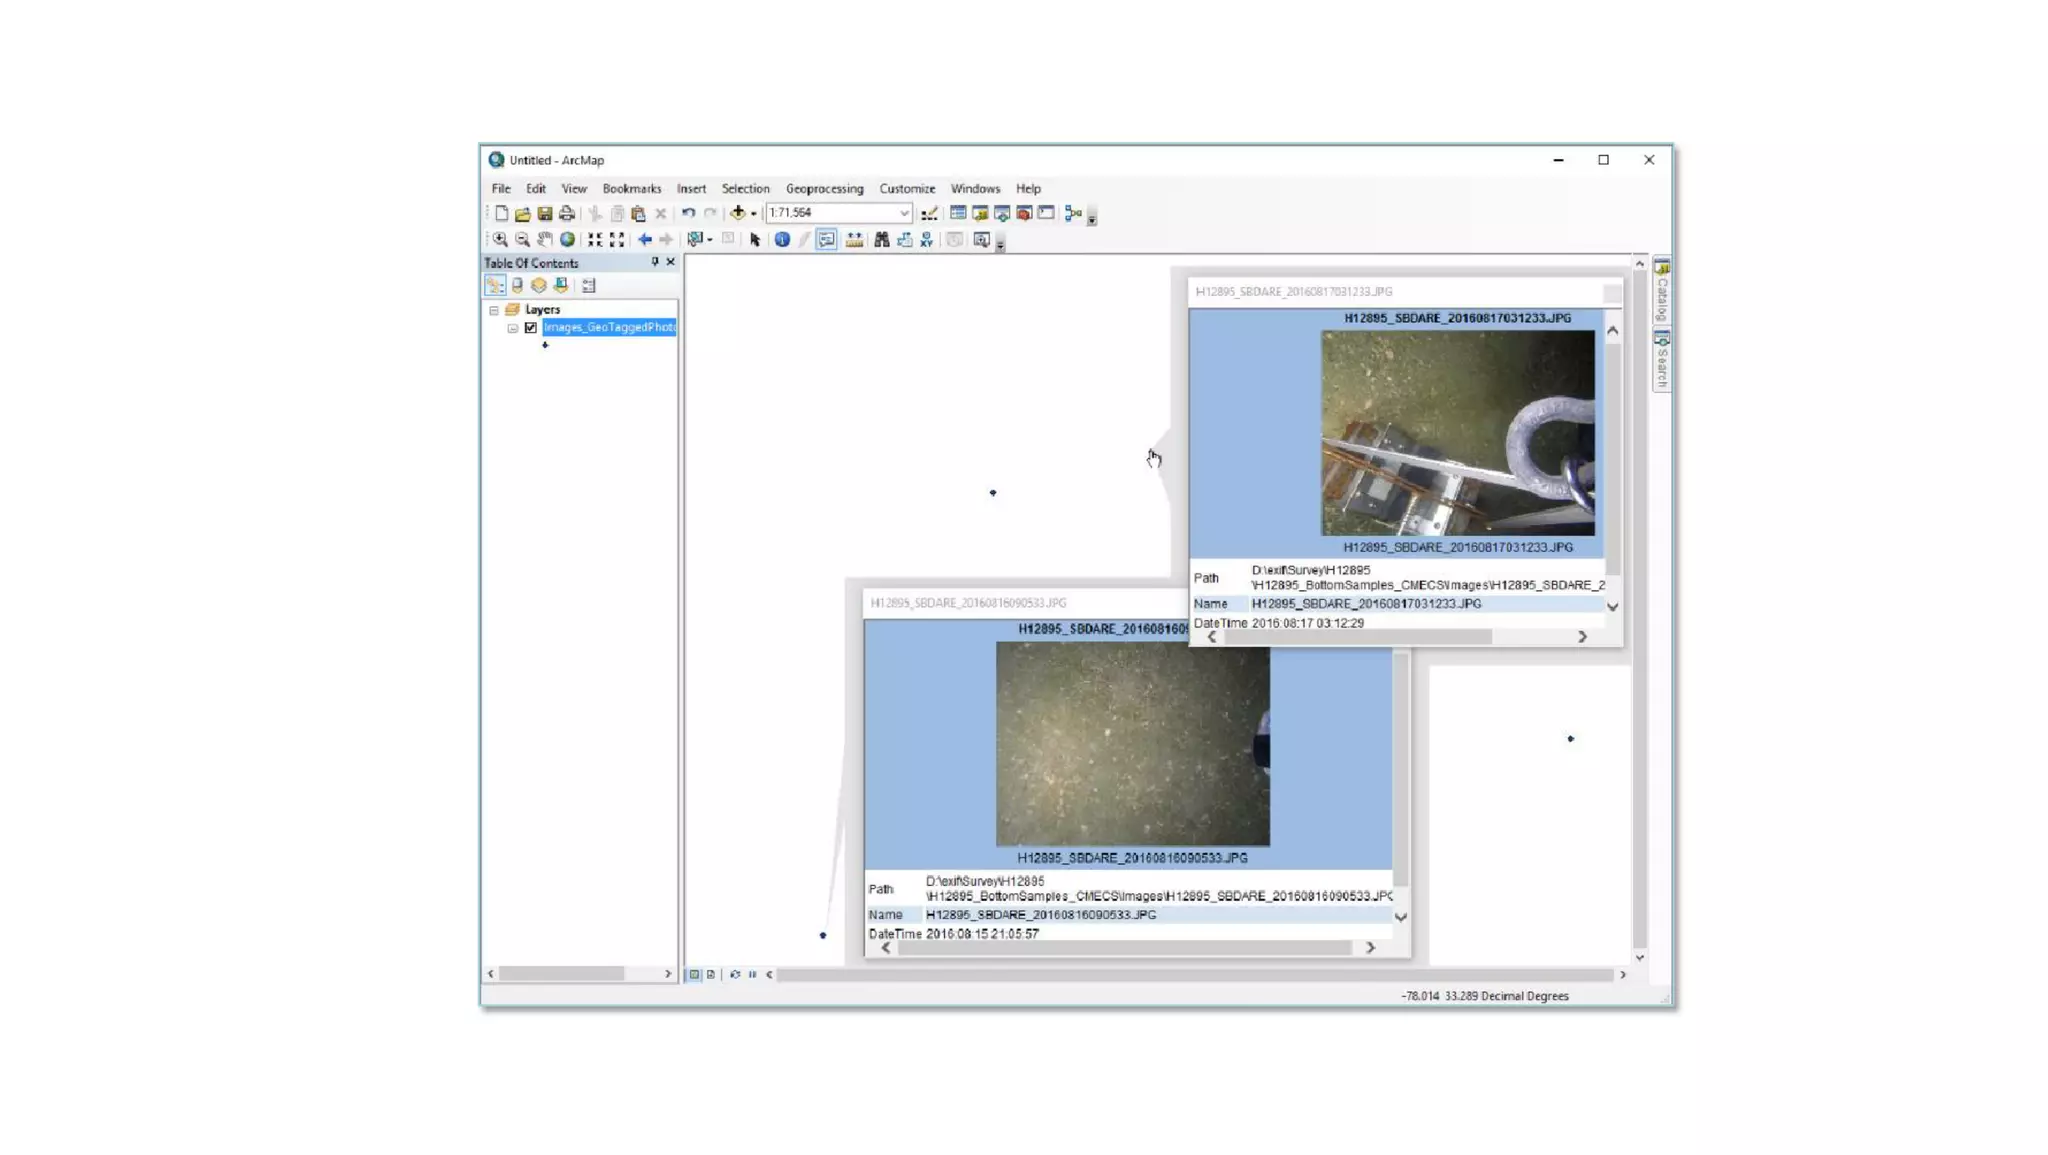This screenshot has height=1155, width=2048.
Task: Select the Identify tool
Action: click(782, 240)
